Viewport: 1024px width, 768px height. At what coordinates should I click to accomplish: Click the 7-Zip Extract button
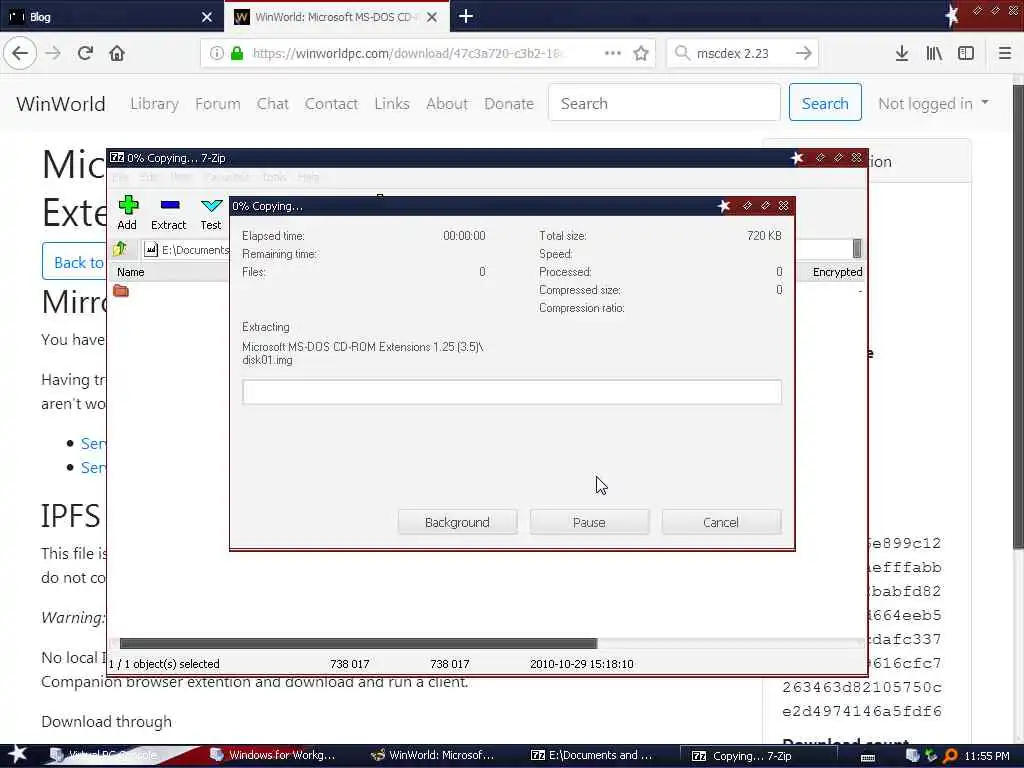pos(168,213)
